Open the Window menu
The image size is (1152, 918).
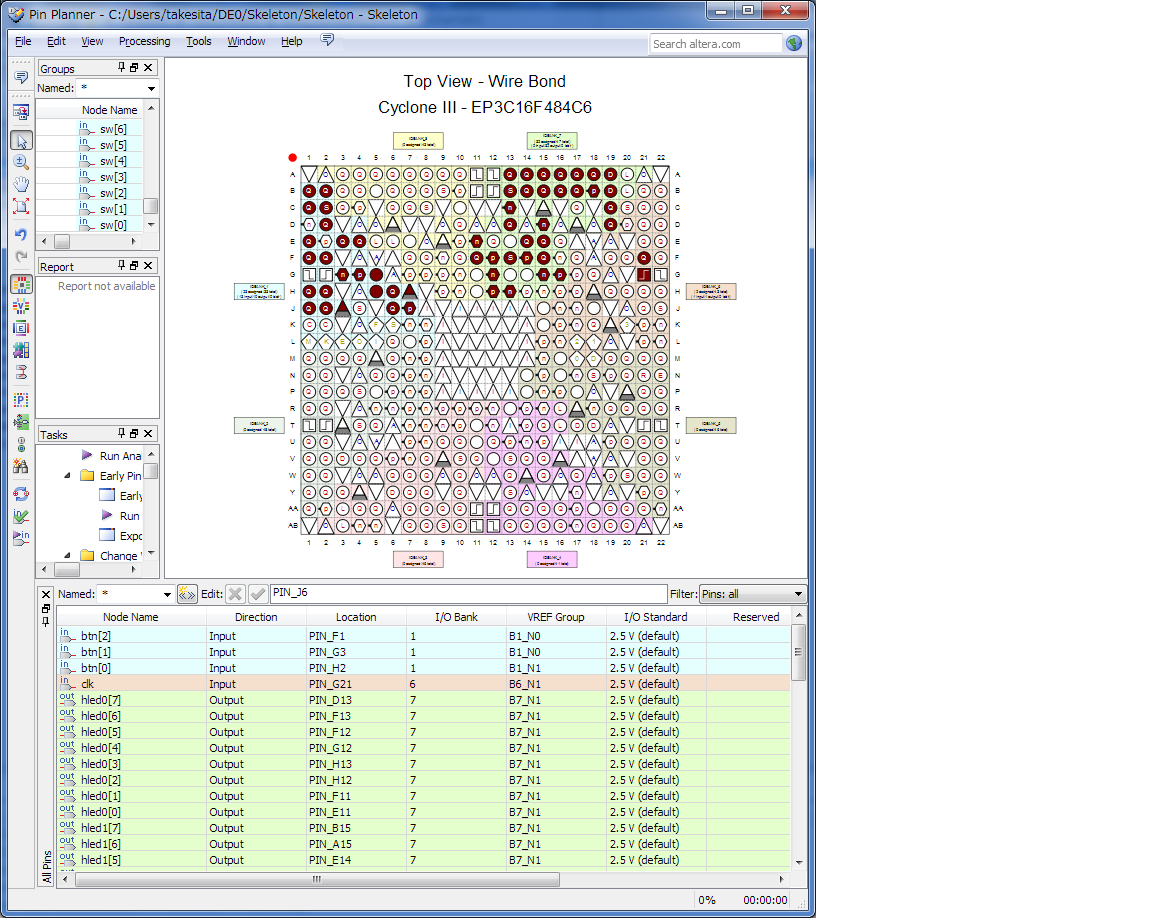pos(246,41)
